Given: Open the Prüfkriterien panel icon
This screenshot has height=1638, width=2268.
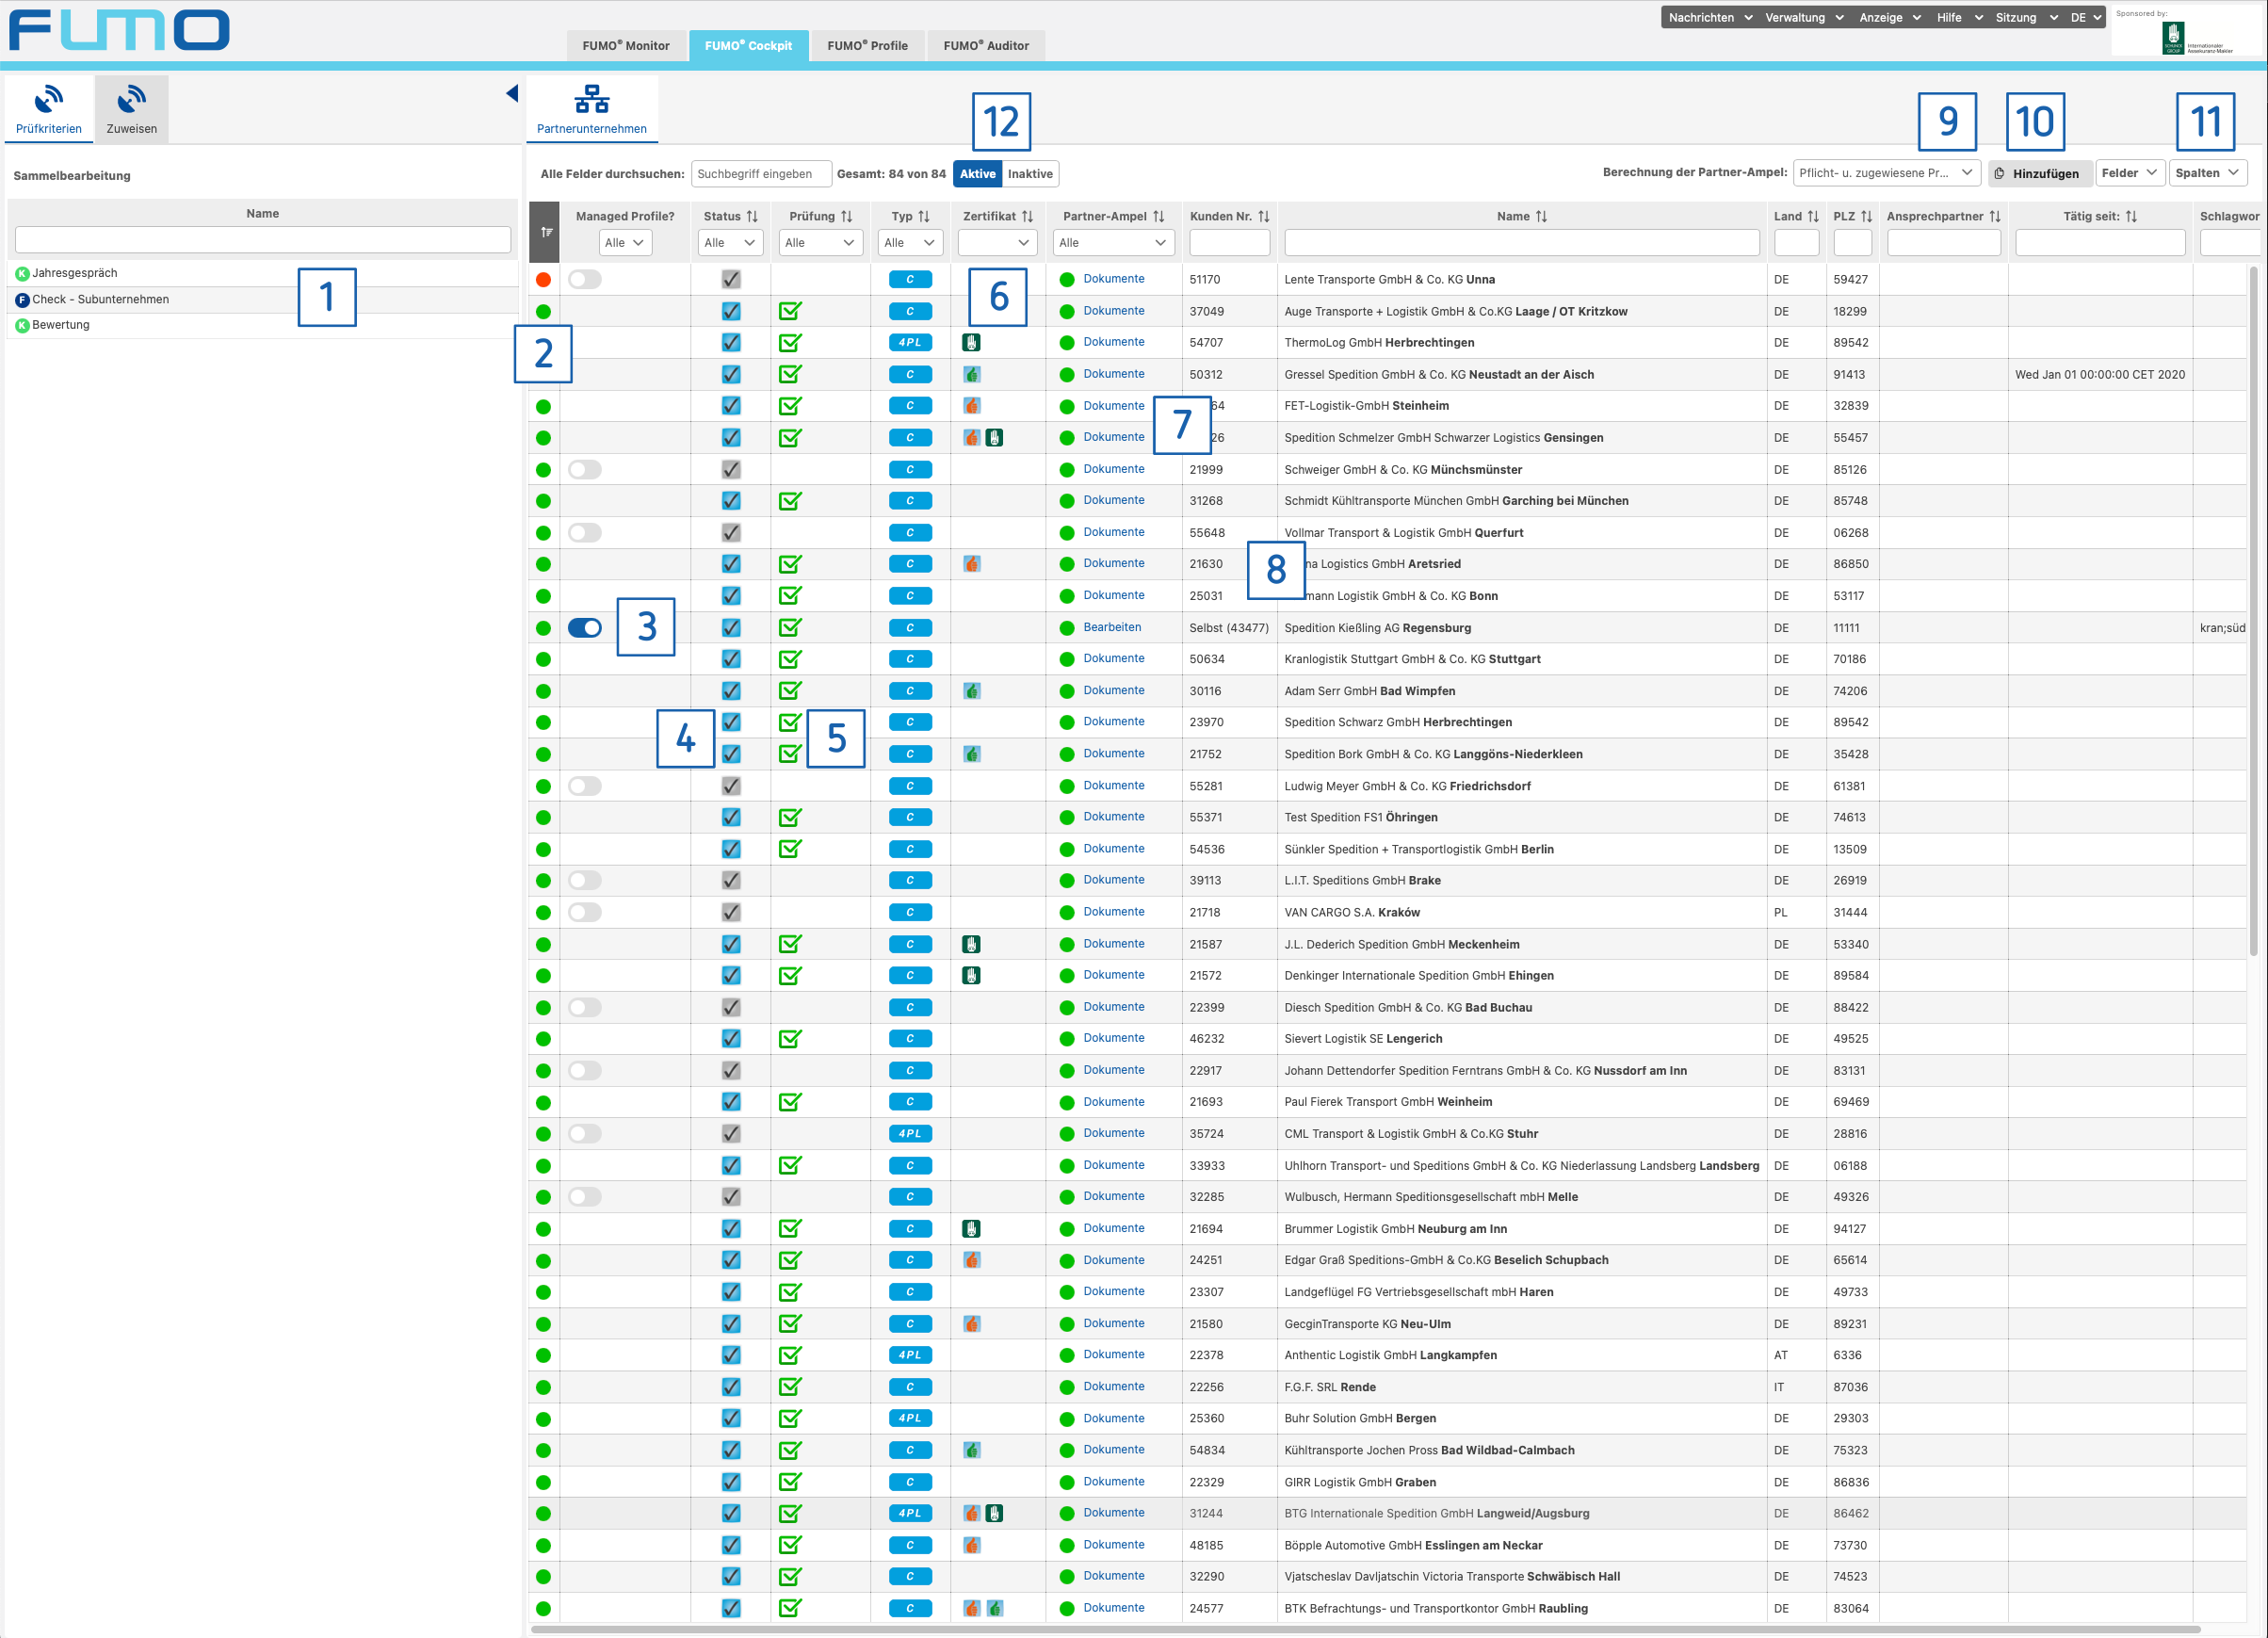Looking at the screenshot, I should click(48, 100).
